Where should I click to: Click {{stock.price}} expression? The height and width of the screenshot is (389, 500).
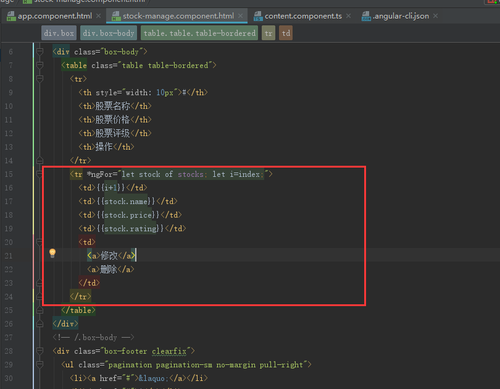tap(128, 215)
